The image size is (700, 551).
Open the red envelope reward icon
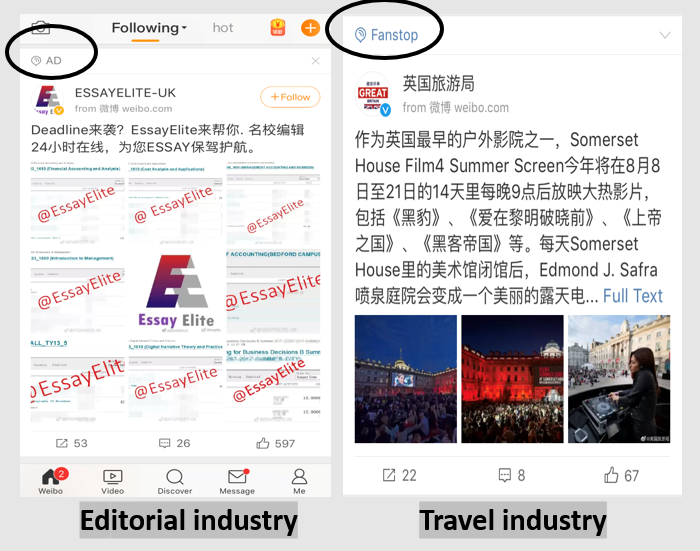pyautogui.click(x=277, y=28)
